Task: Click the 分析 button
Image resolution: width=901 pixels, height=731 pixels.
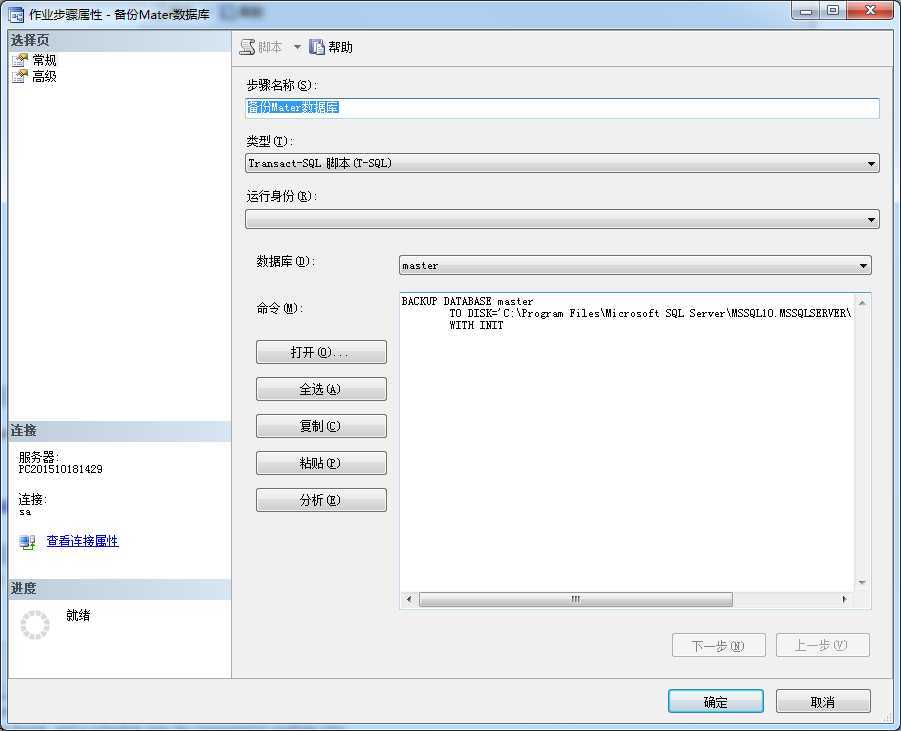Action: click(x=321, y=500)
